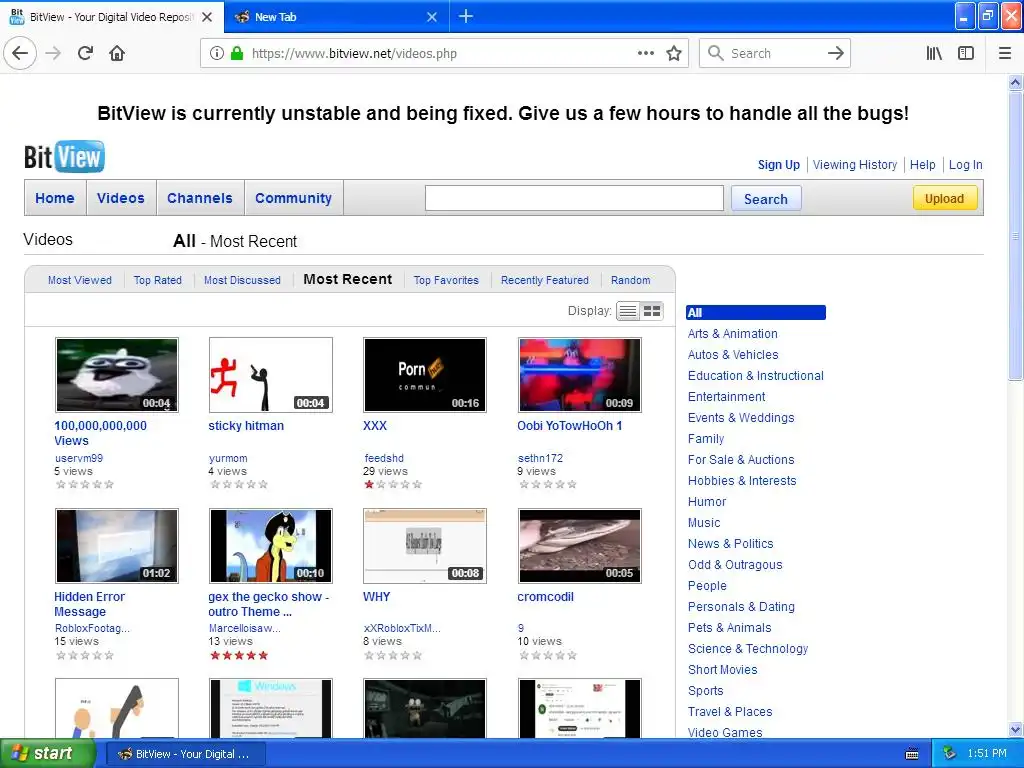Open the Library bookshelf icon
The width and height of the screenshot is (1024, 768).
point(934,53)
